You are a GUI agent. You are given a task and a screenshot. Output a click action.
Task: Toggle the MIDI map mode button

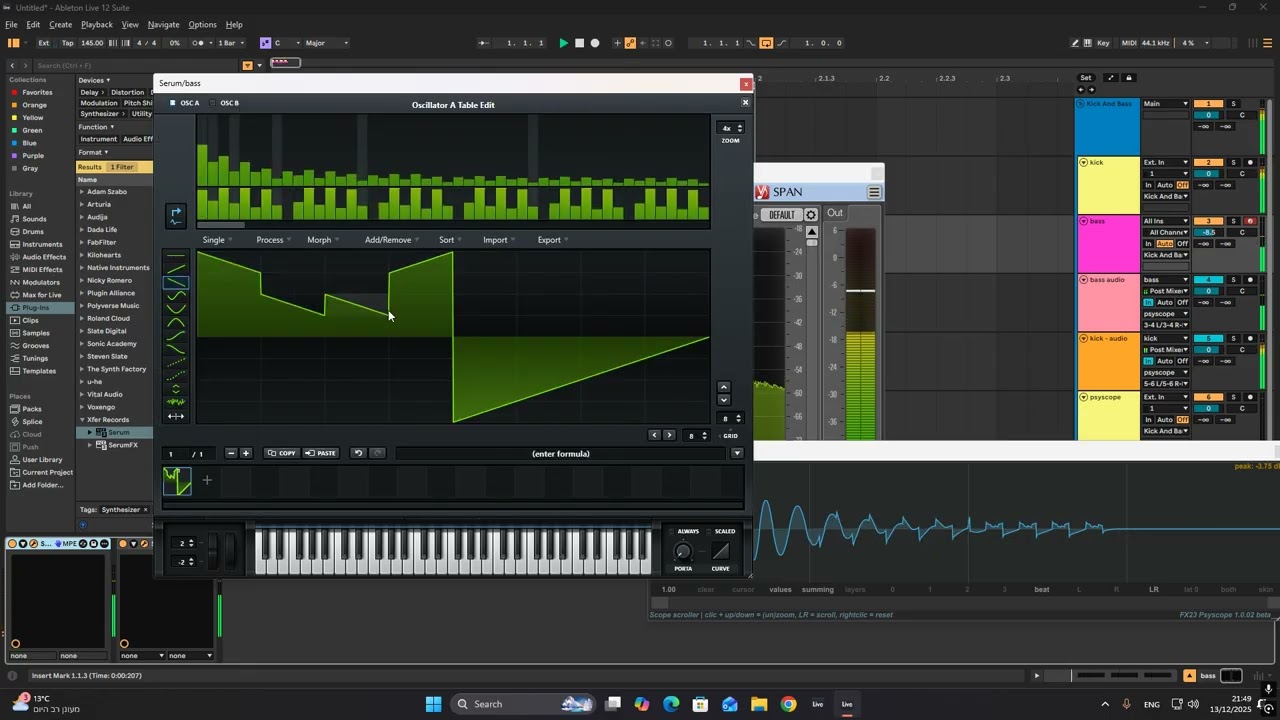[x=1129, y=43]
